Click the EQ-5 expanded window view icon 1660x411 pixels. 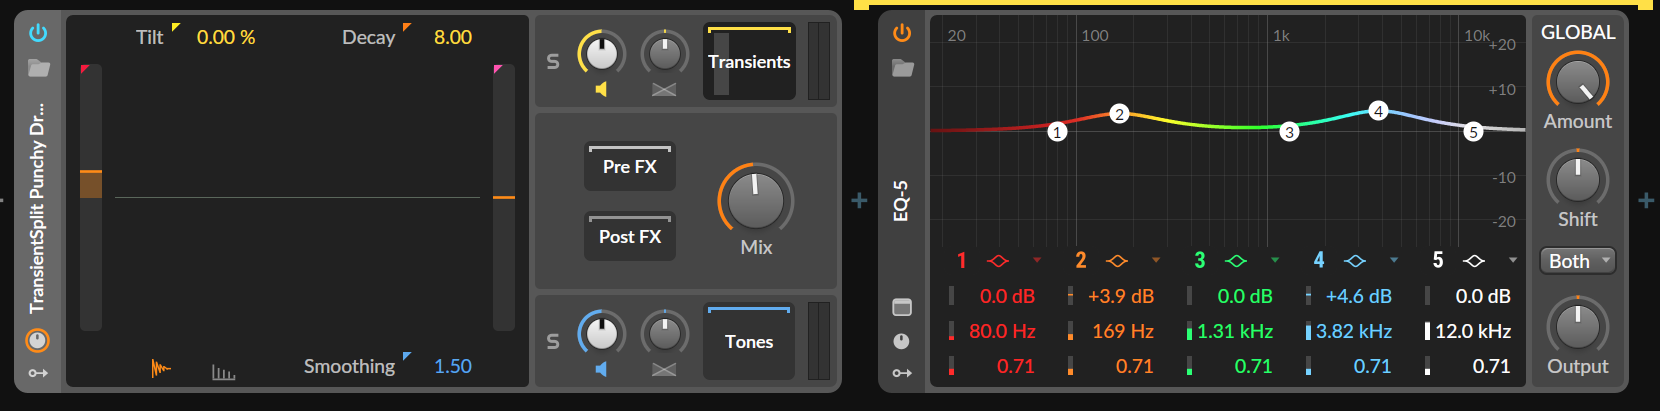pyautogui.click(x=902, y=307)
